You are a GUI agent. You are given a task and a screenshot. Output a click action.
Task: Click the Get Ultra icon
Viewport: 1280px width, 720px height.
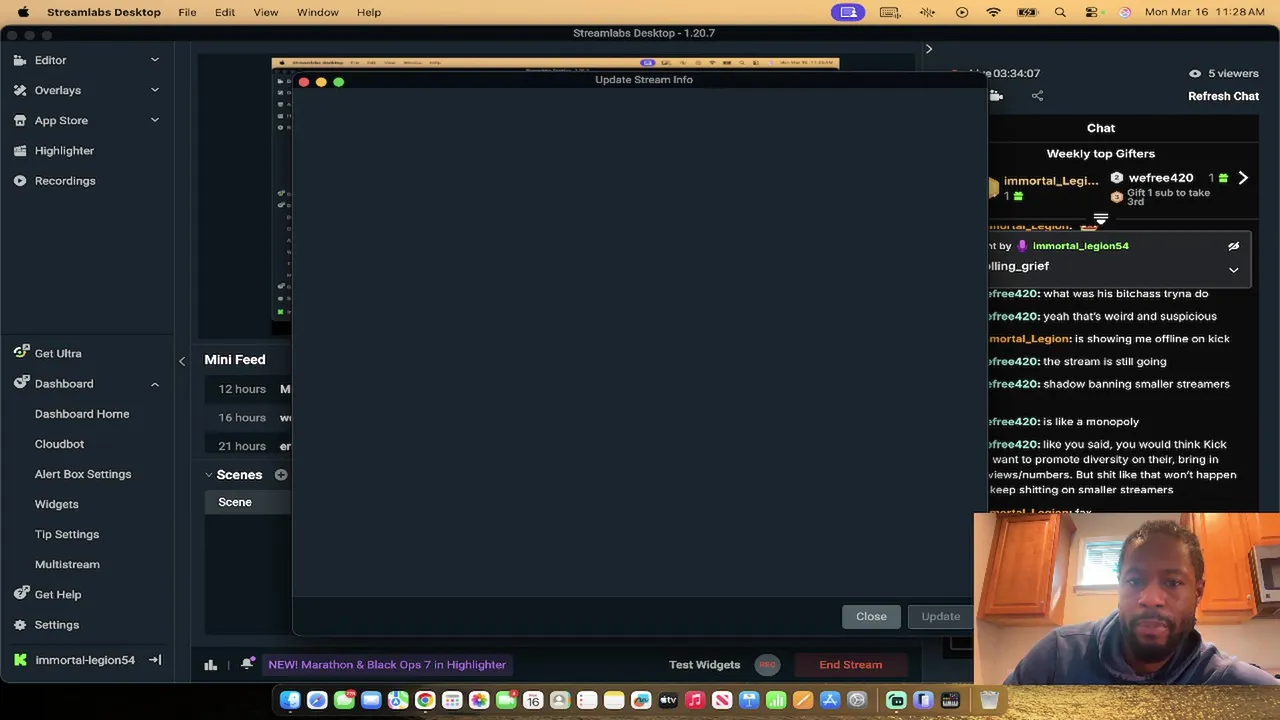(x=20, y=353)
